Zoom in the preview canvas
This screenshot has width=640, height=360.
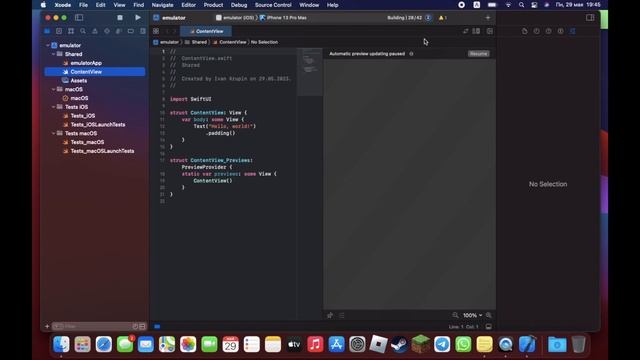(x=489, y=315)
